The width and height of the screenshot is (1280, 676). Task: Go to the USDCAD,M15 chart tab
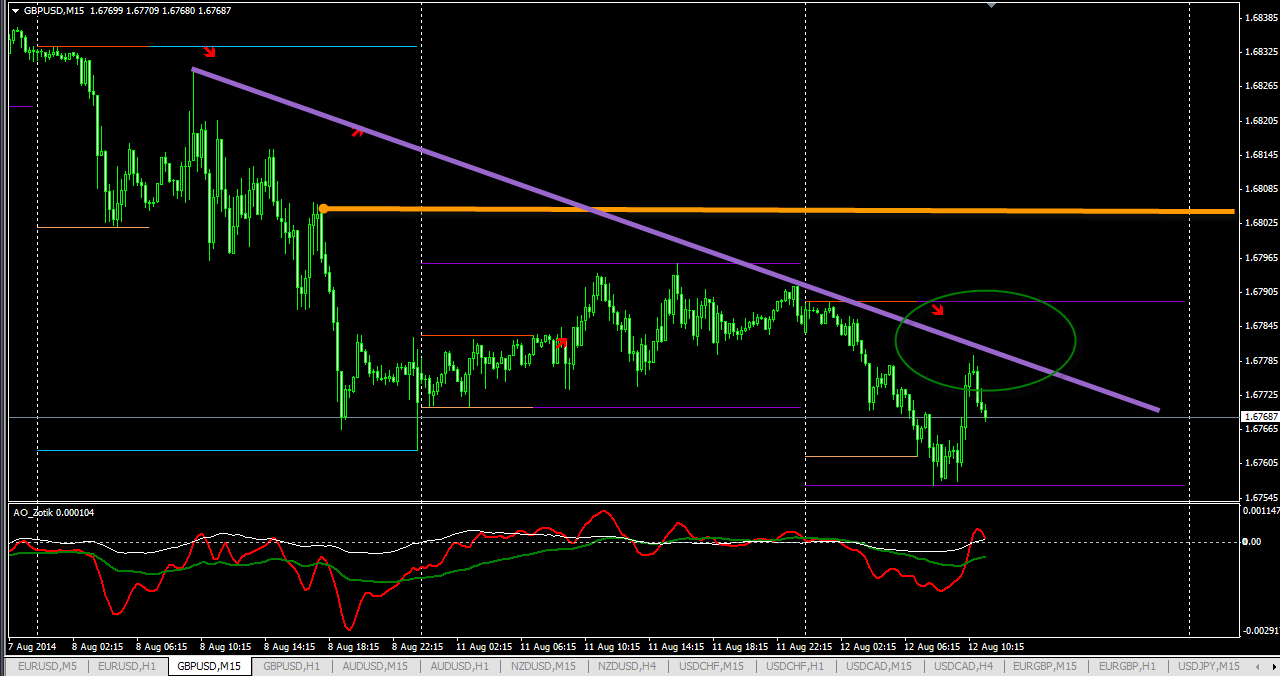(878, 666)
